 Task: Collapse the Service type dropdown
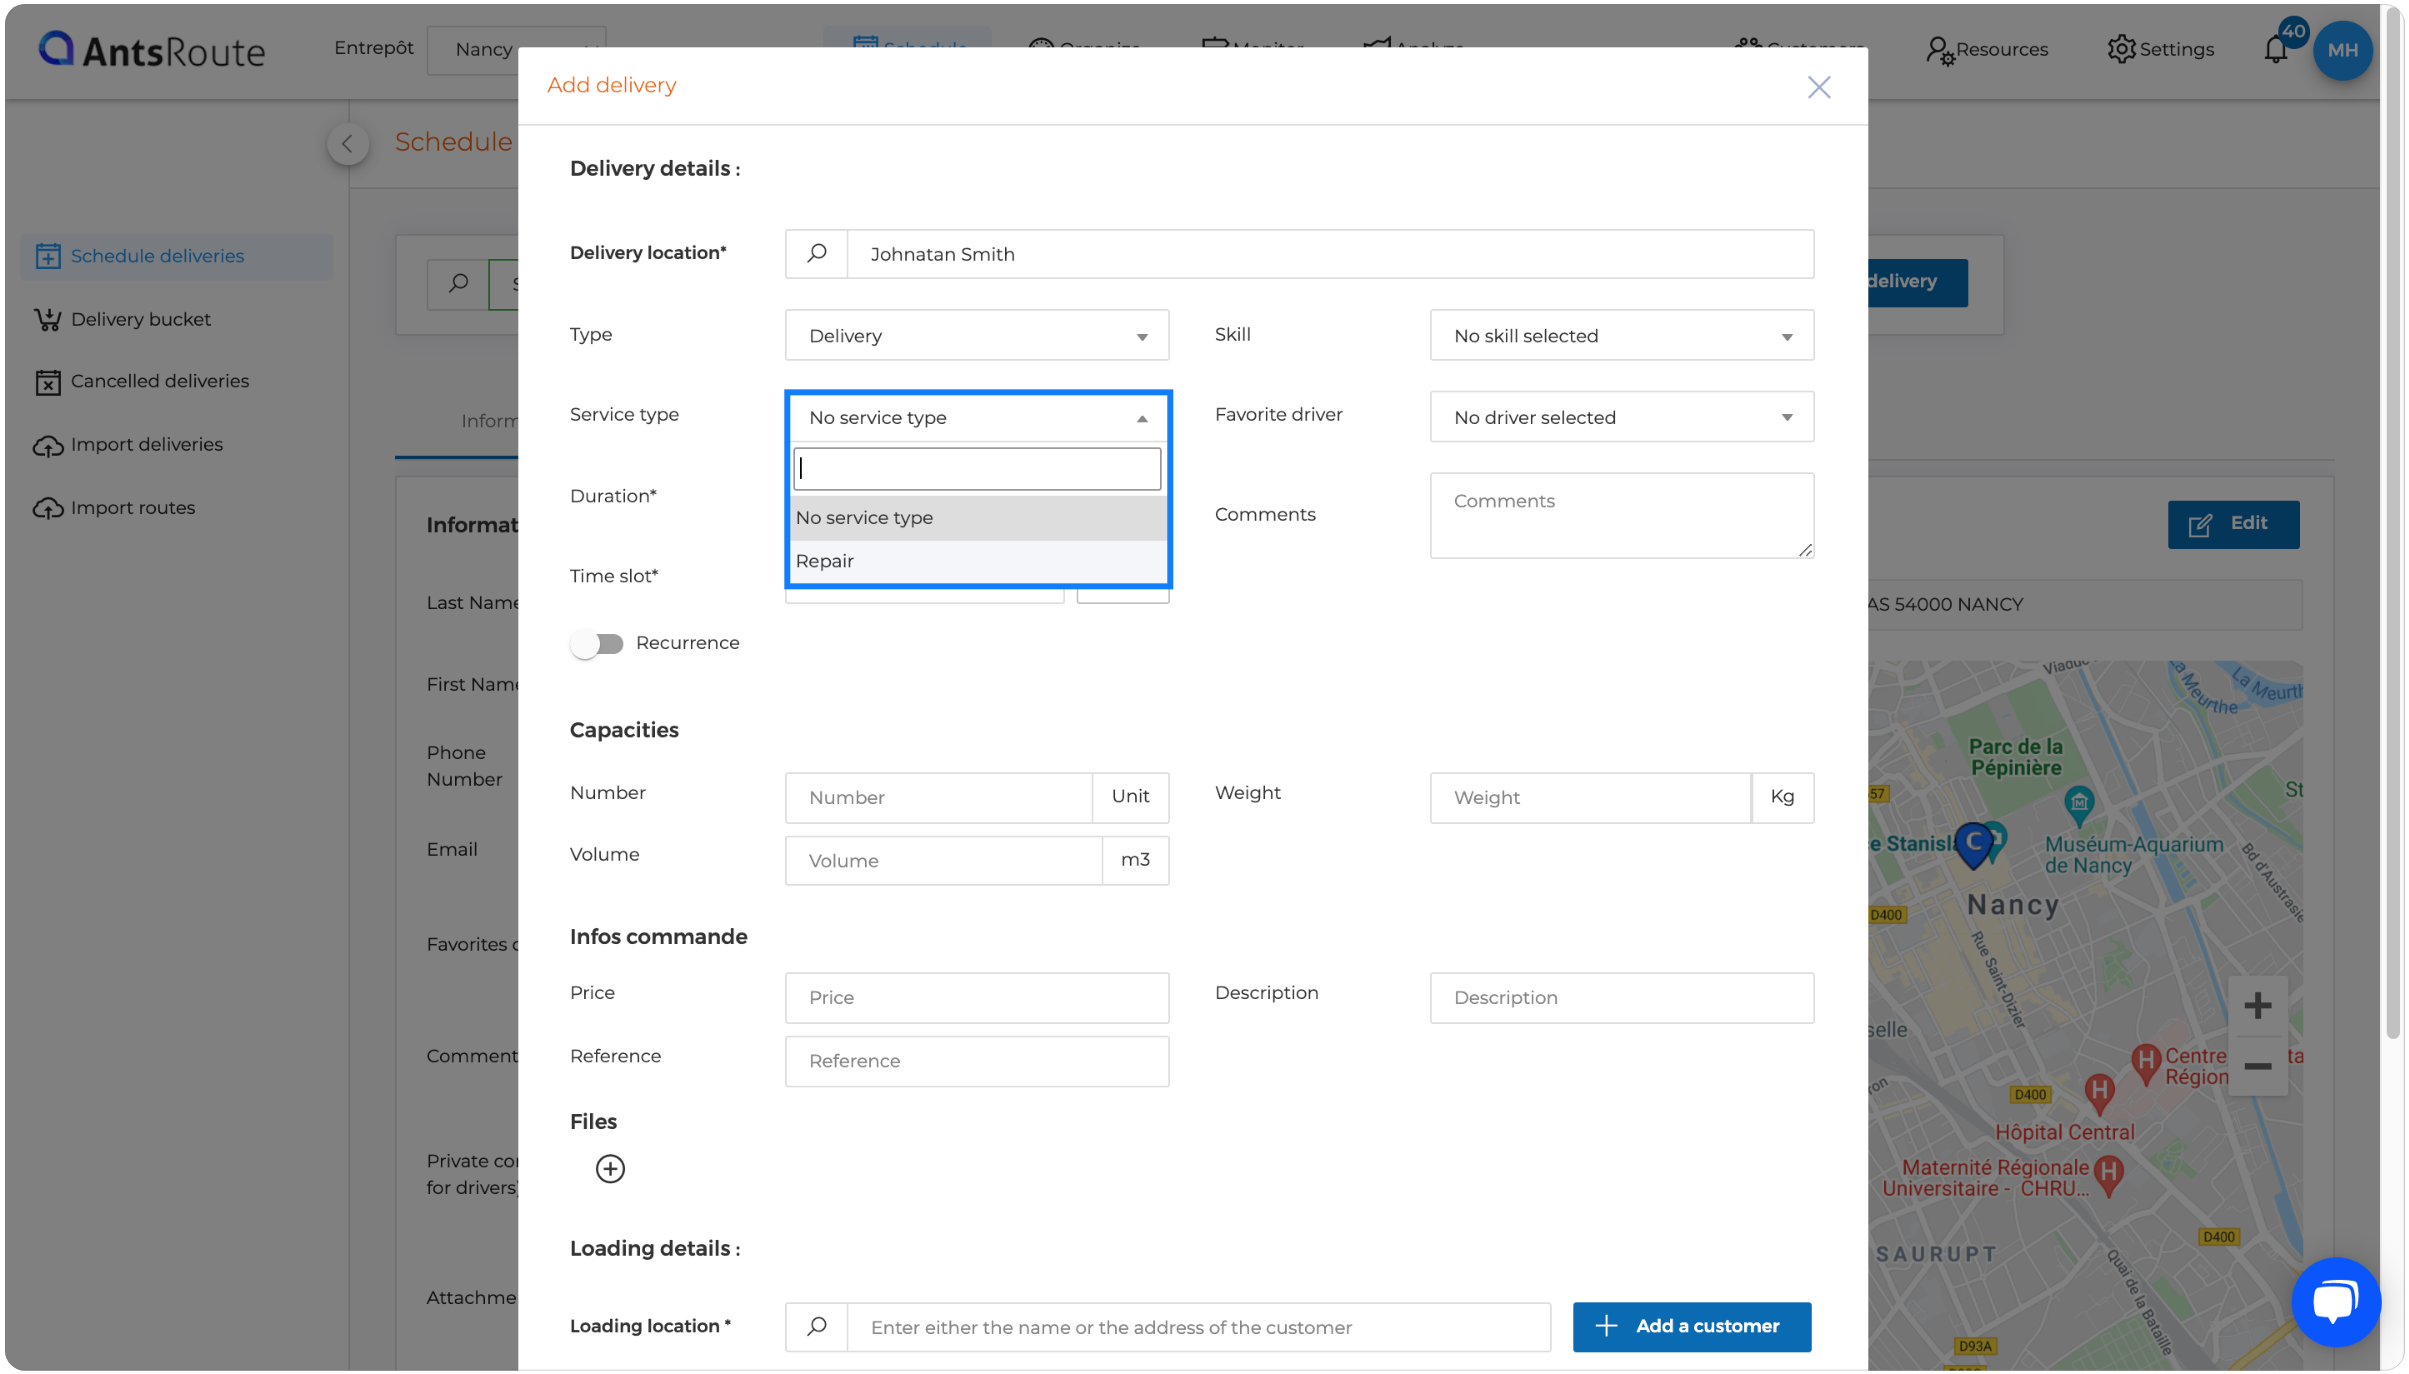(976, 417)
